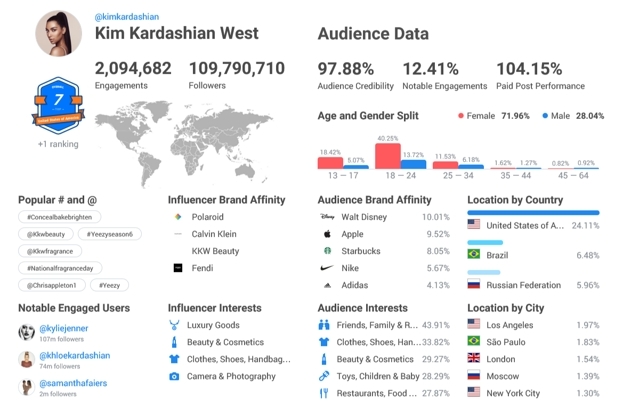The height and width of the screenshot is (408, 623).
Task: Click the Camera & Photography camera icon
Action: pos(174,376)
